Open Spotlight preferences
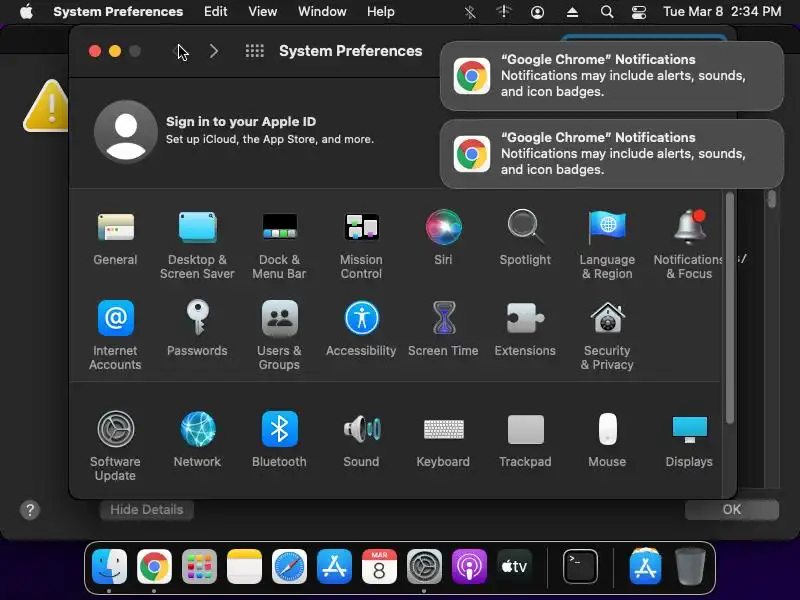 (525, 239)
